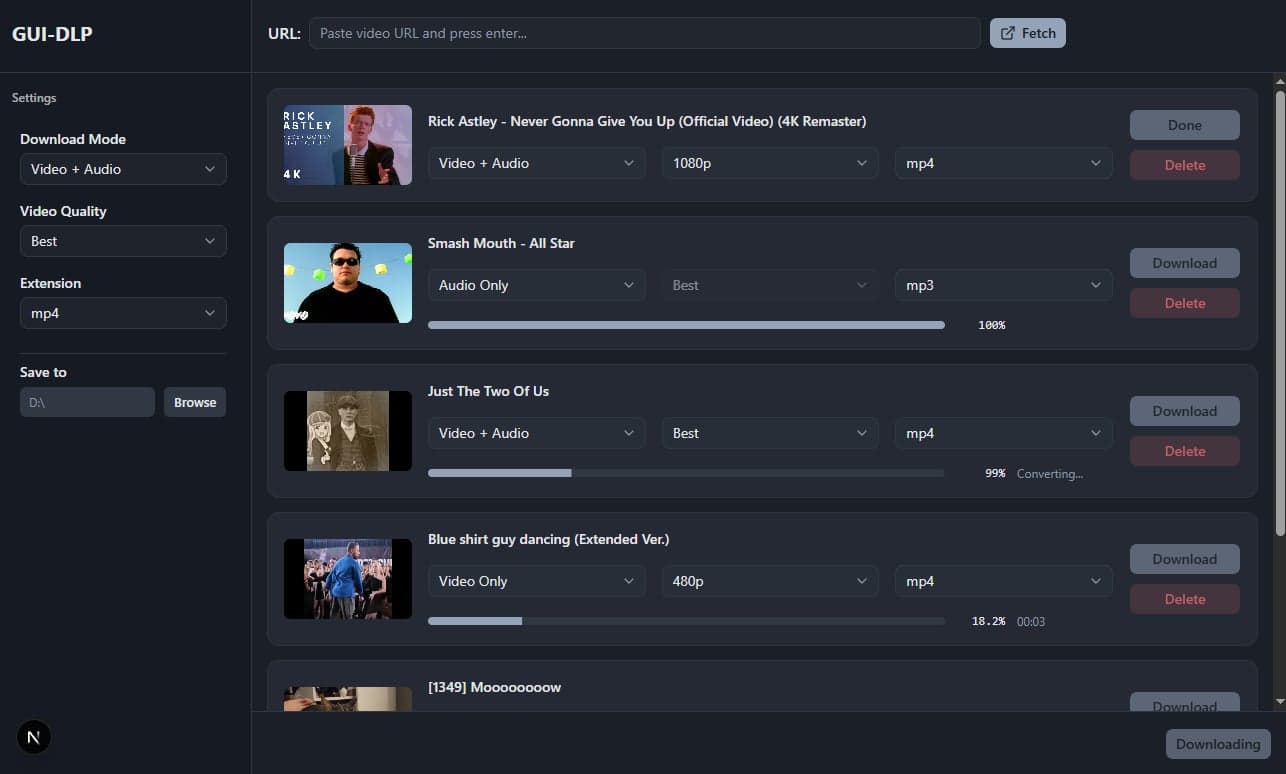Click the Next.js logo badge icon

(x=34, y=738)
